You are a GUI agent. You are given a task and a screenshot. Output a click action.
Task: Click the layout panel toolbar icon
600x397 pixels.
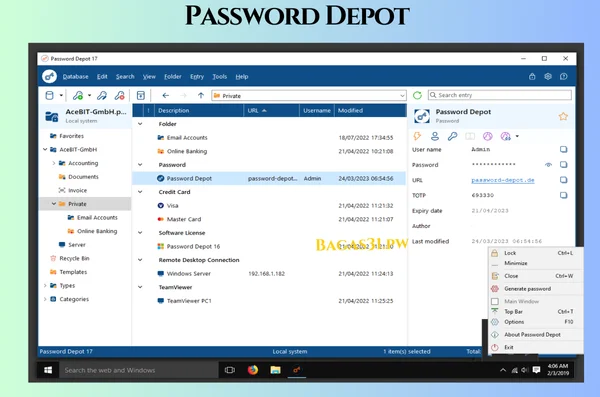140,95
